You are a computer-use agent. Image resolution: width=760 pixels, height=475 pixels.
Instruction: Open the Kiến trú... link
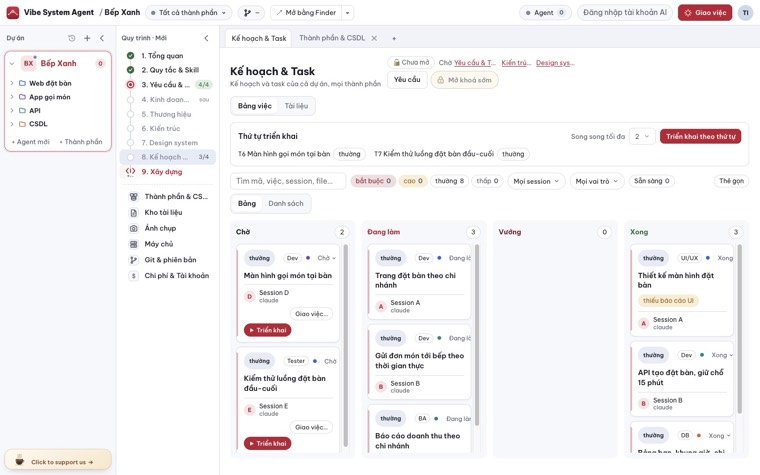tap(516, 63)
